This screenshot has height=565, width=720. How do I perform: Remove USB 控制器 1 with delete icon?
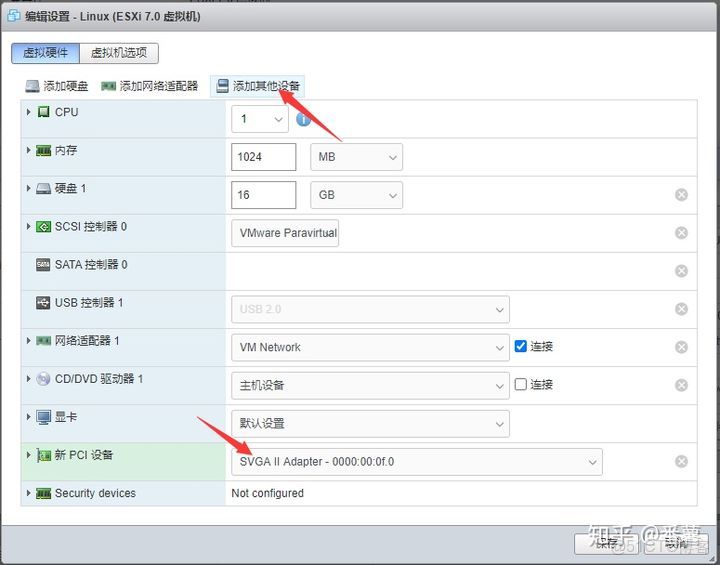[681, 309]
